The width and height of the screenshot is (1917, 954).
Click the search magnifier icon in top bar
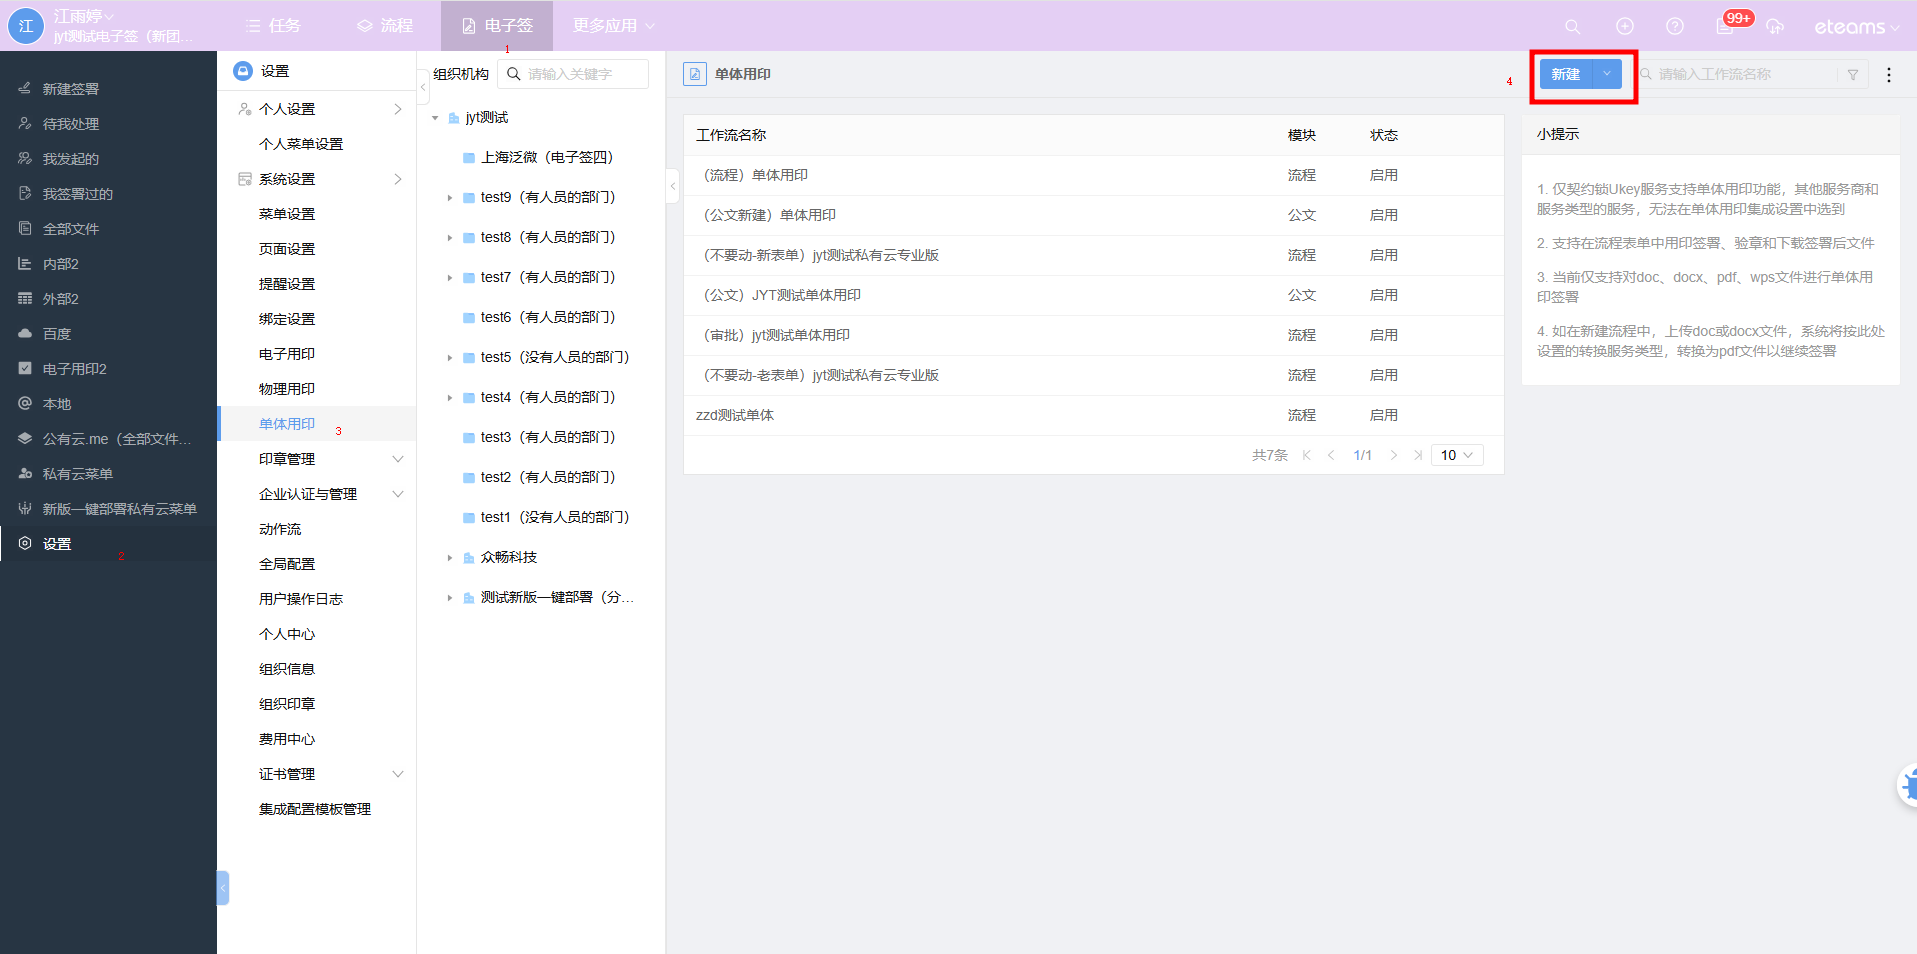(x=1572, y=26)
